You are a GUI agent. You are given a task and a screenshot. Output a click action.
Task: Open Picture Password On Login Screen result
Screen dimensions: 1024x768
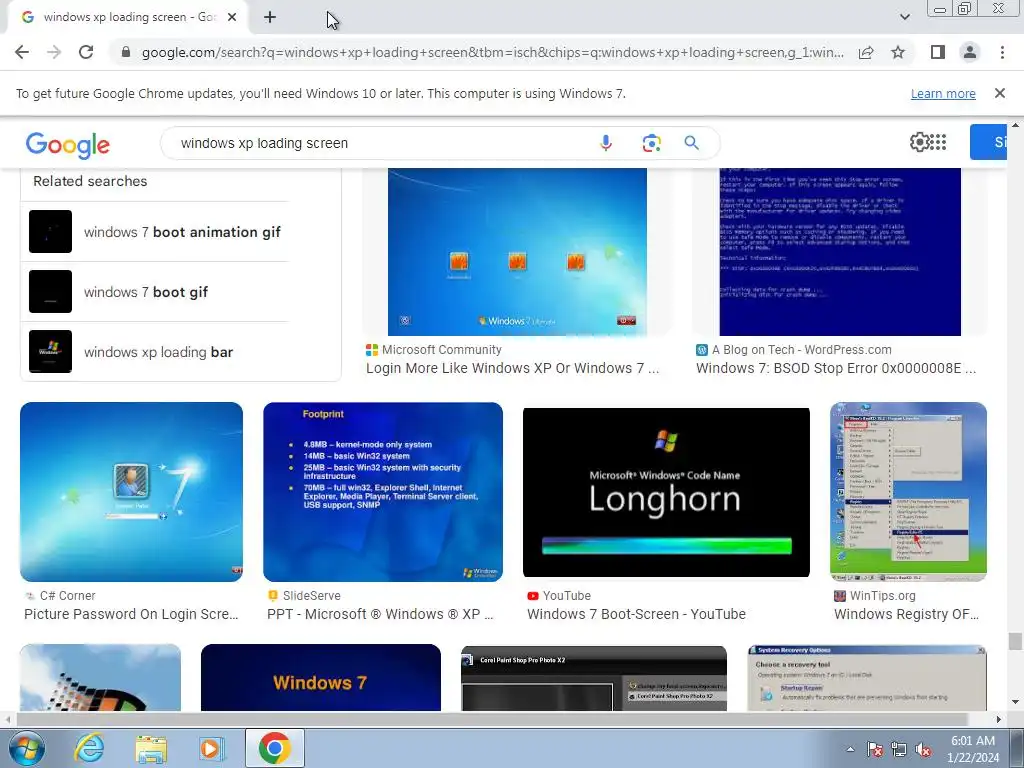[131, 614]
